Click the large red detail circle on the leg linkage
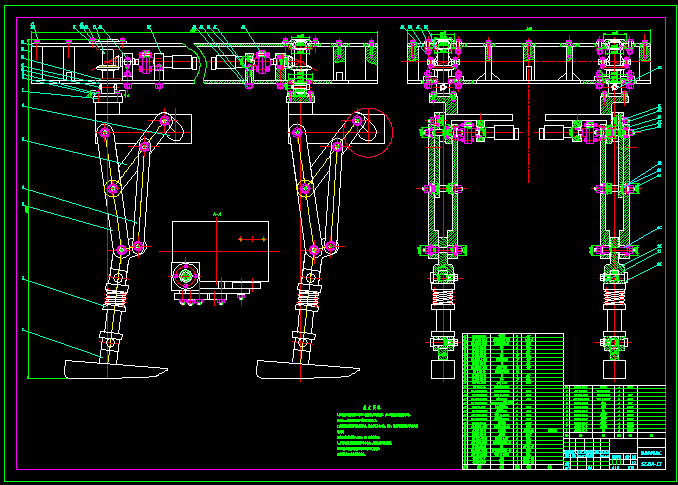 (368, 133)
